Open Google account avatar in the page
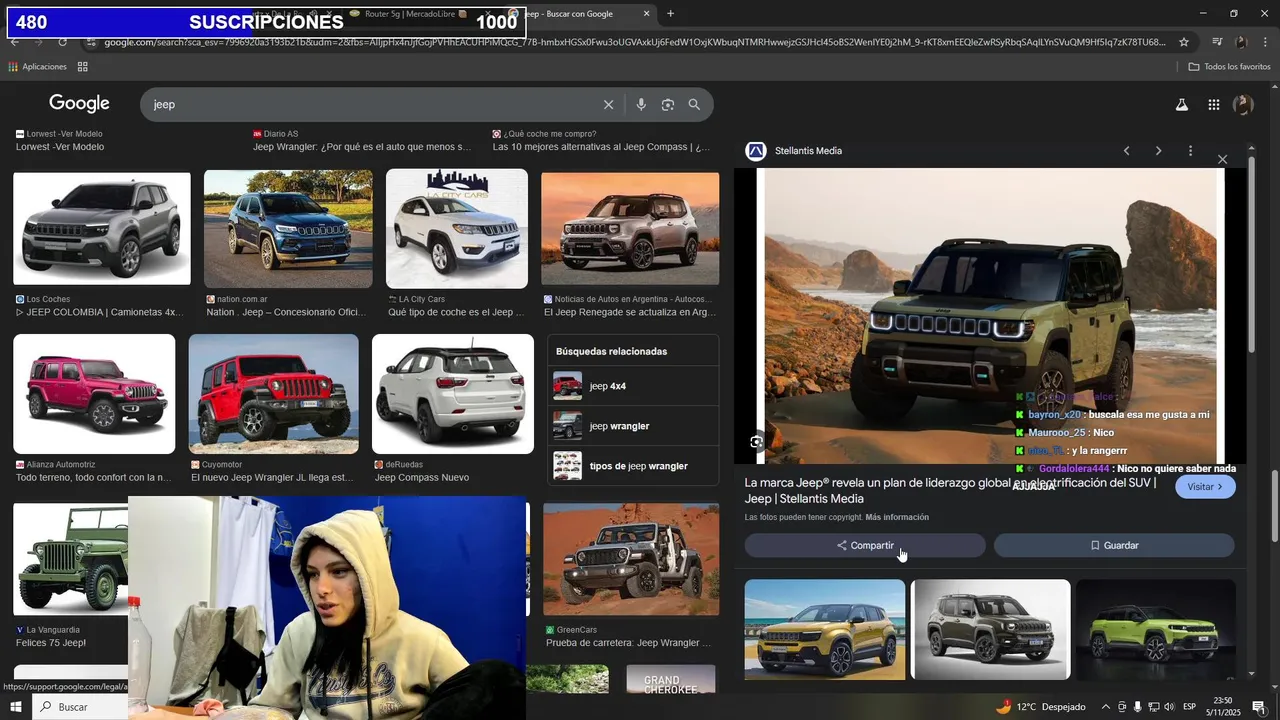 click(1243, 105)
